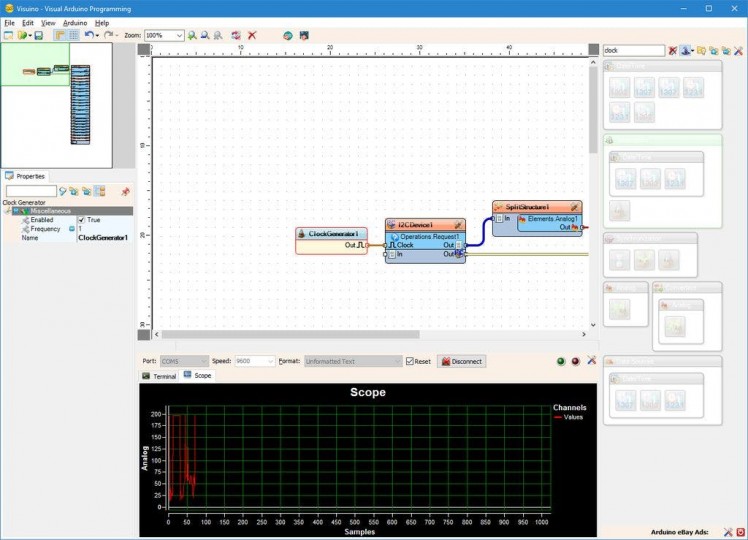Screen dimensions: 748x540
Task: Open the Format dropdown
Action: coord(397,361)
